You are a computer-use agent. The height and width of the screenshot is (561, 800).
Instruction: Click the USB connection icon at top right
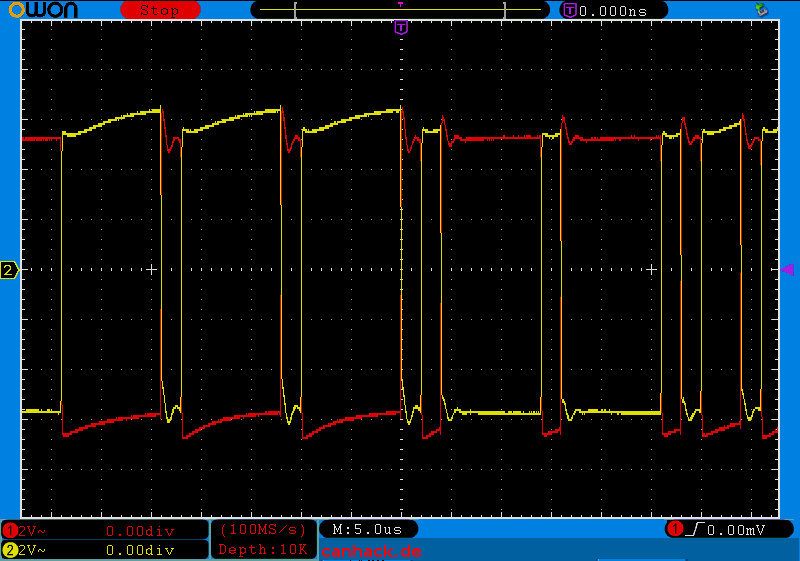pyautogui.click(x=761, y=10)
